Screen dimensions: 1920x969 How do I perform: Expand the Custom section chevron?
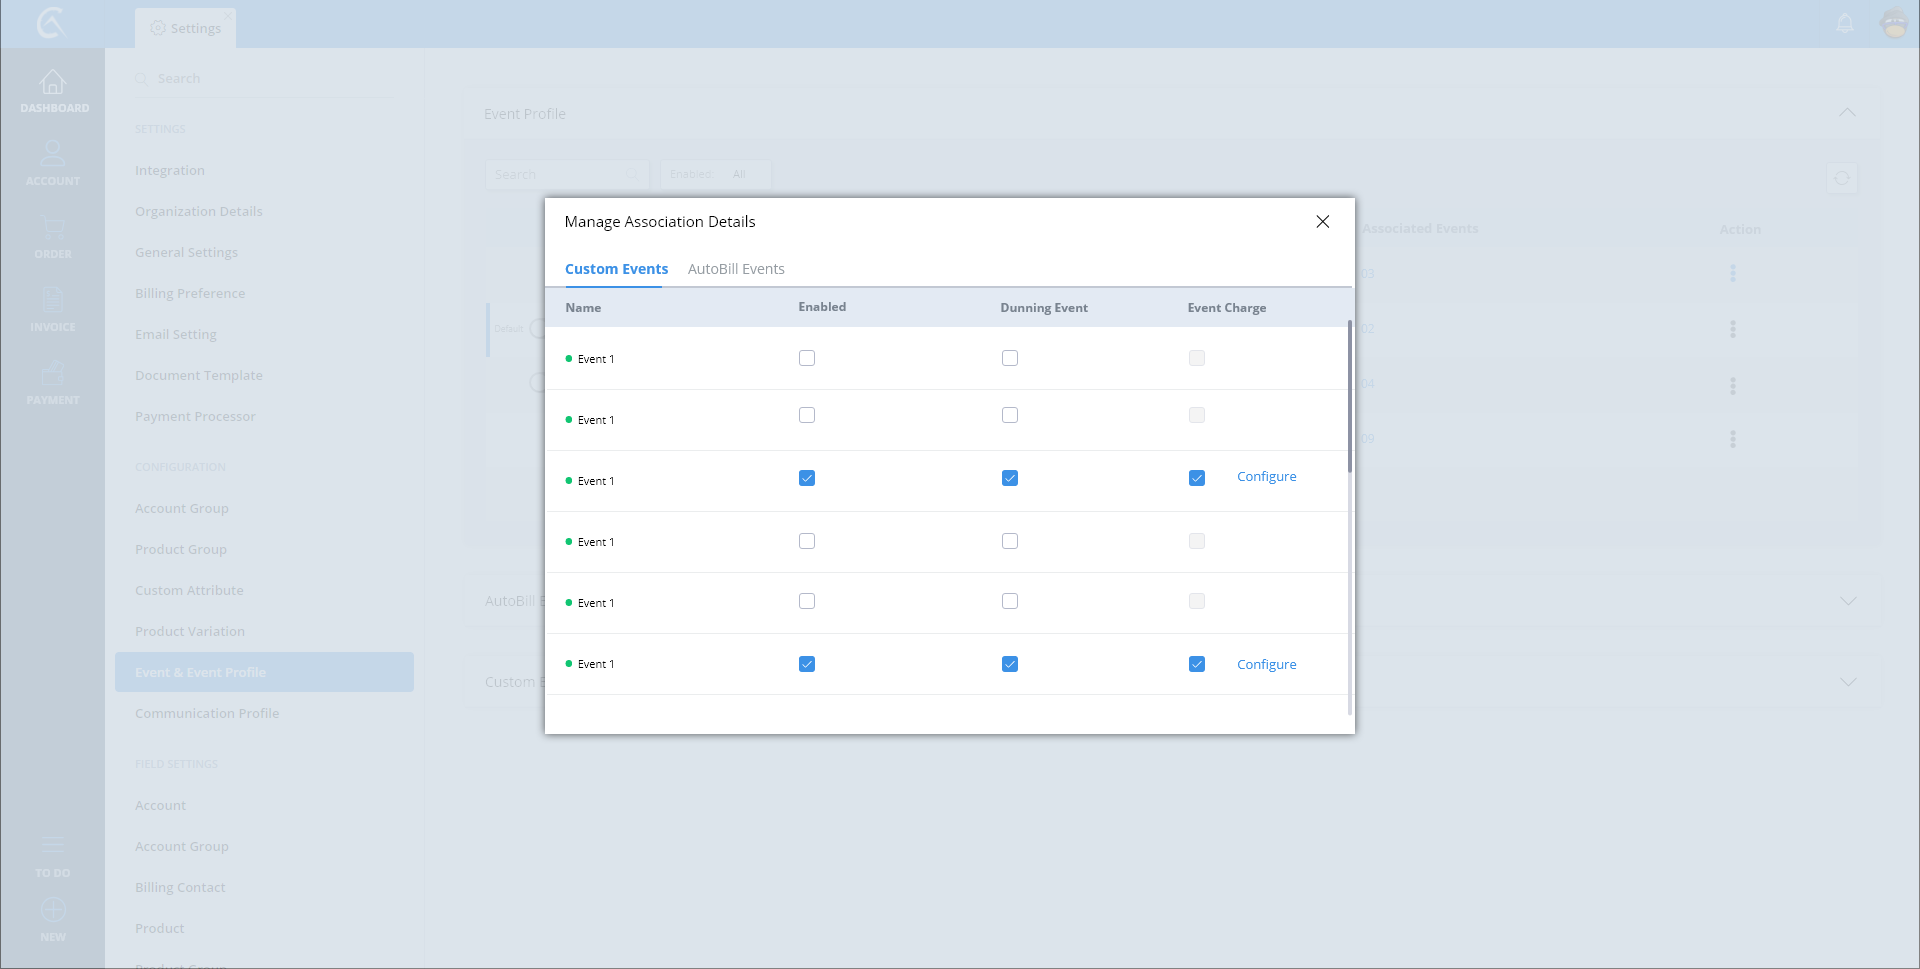point(1848,682)
